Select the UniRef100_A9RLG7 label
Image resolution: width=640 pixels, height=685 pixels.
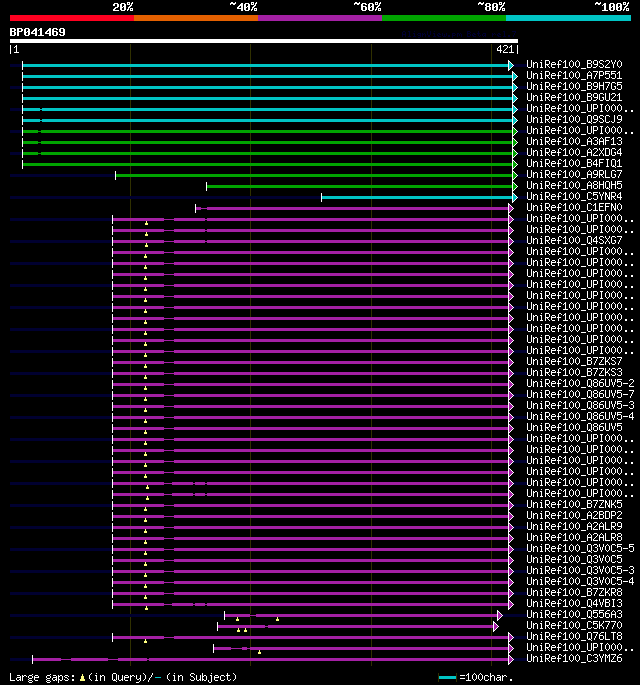[x=574, y=174]
